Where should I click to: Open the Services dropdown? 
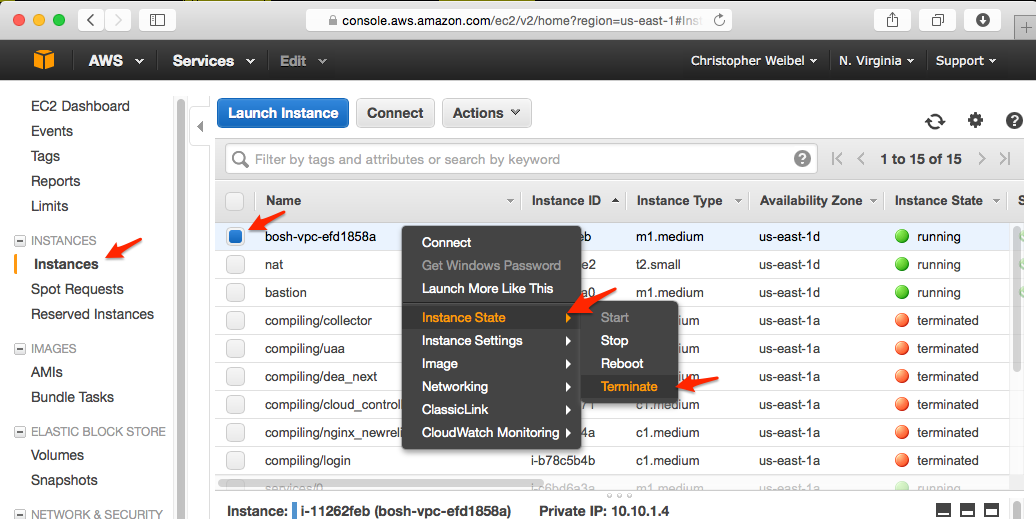(213, 61)
